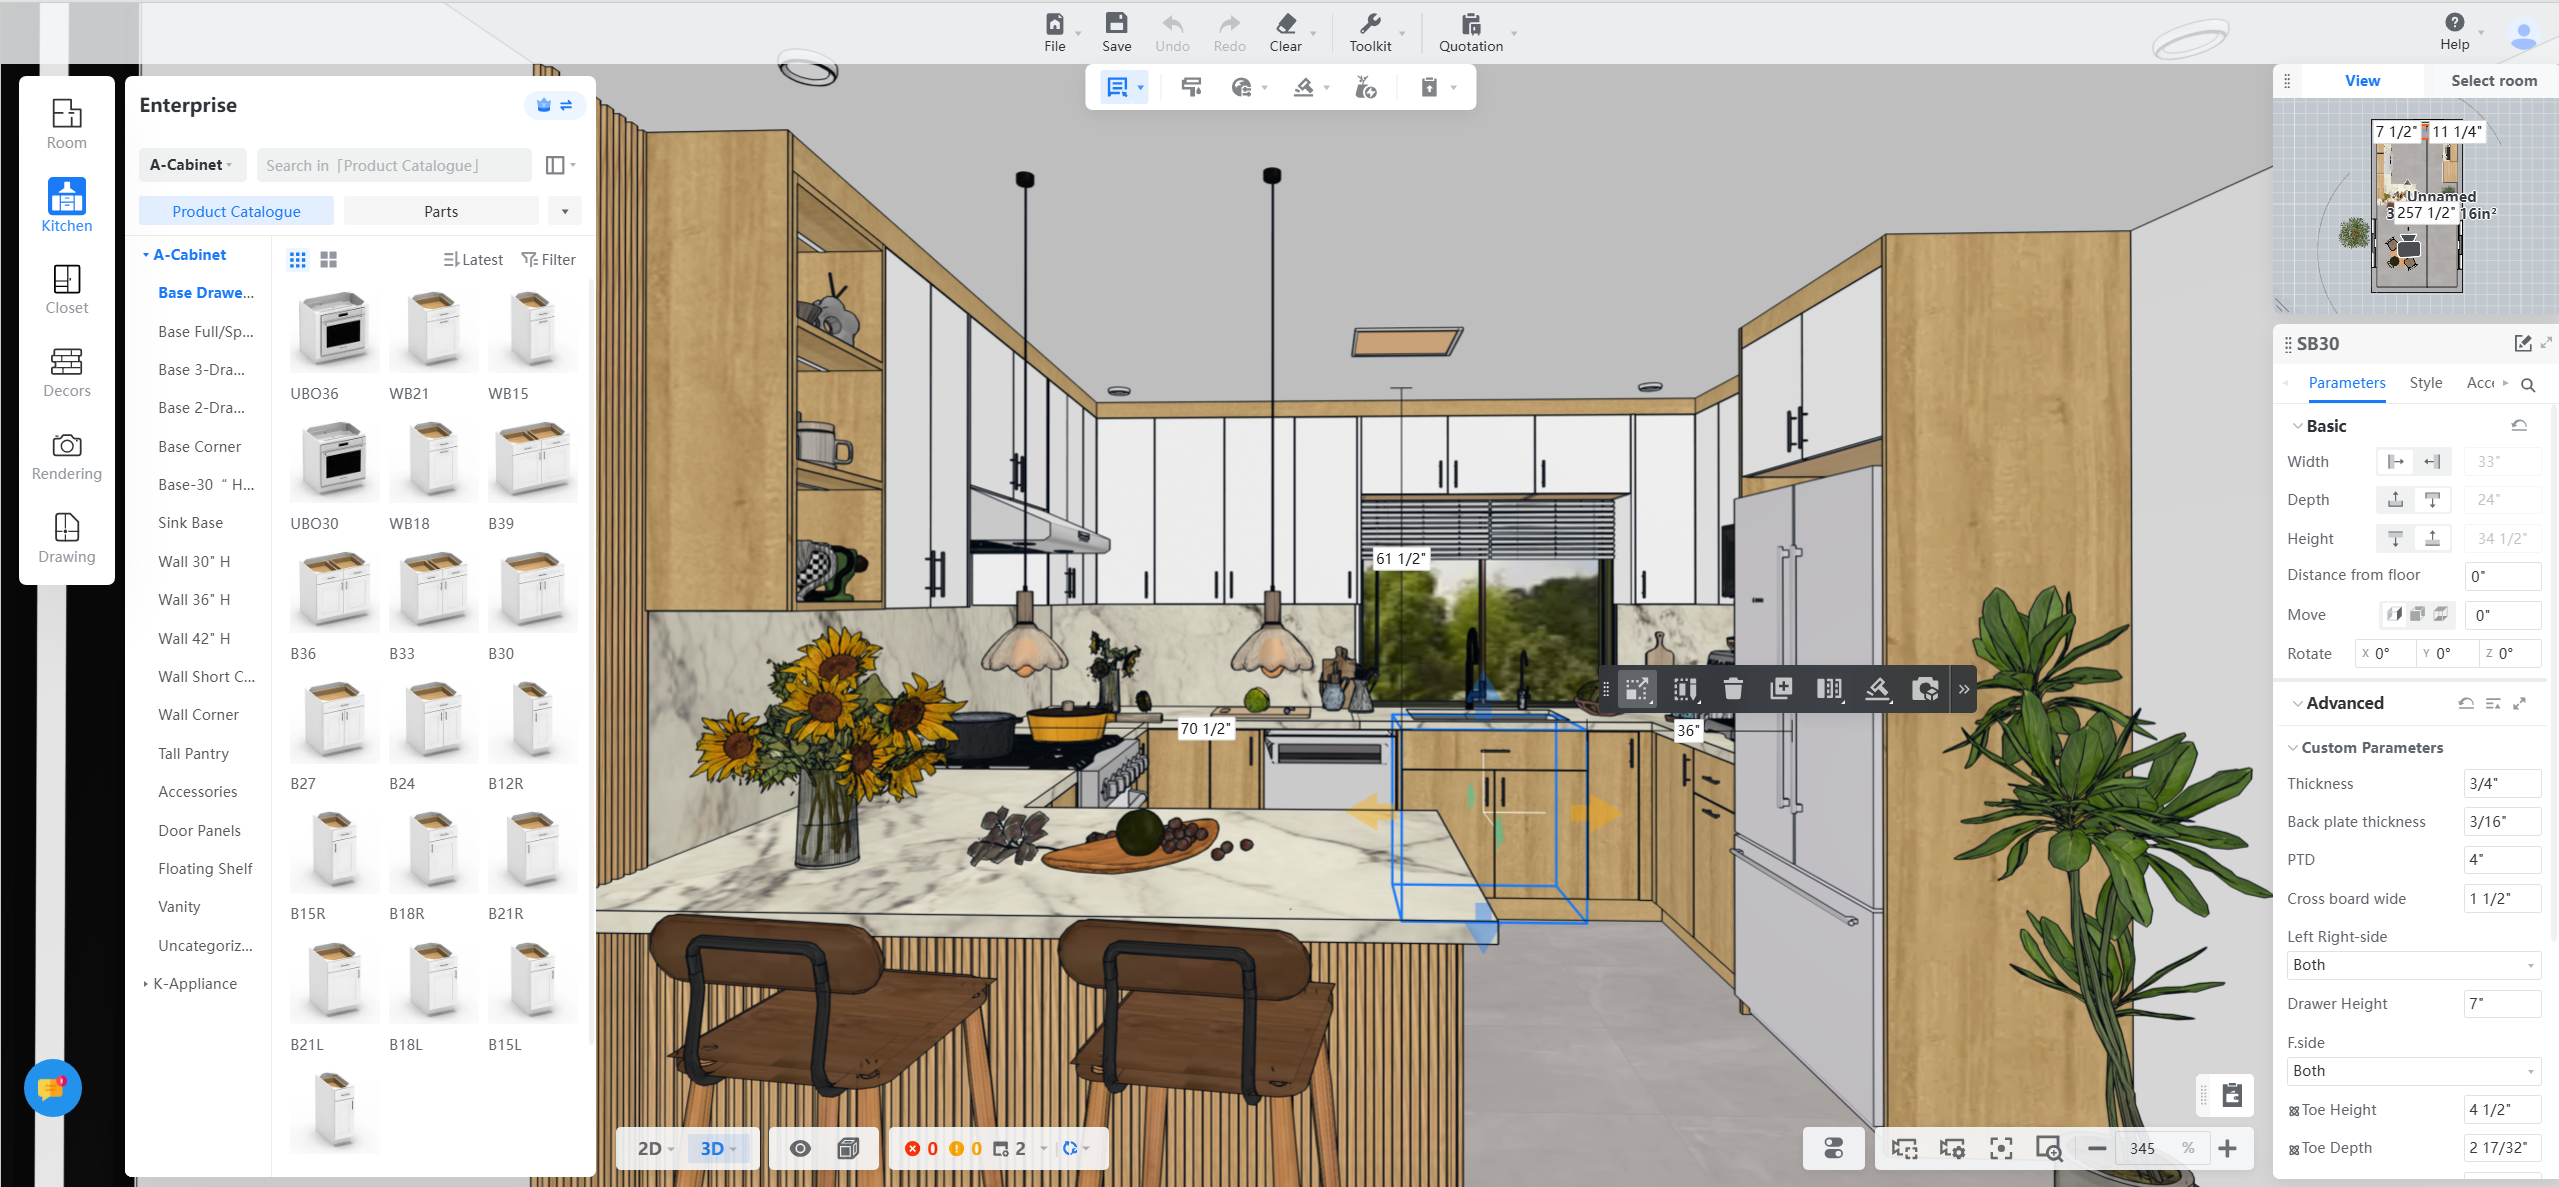This screenshot has height=1187, width=2559.
Task: Collapse the A-Cabinet tree node
Action: pyautogui.click(x=145, y=255)
